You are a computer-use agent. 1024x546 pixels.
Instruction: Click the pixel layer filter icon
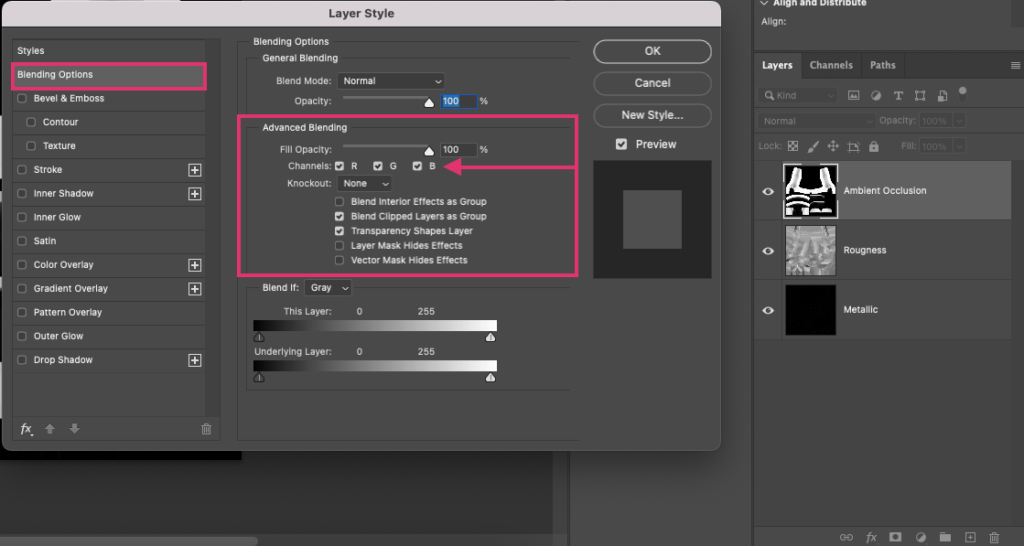[854, 95]
